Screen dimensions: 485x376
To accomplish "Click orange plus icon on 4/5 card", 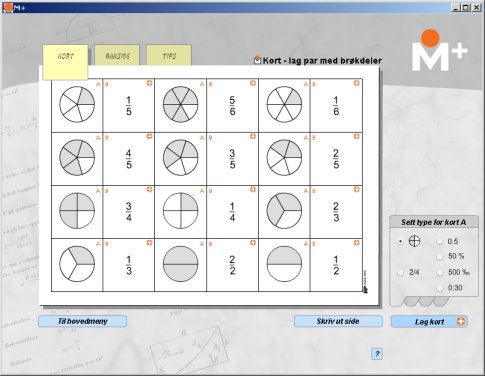I will [149, 136].
